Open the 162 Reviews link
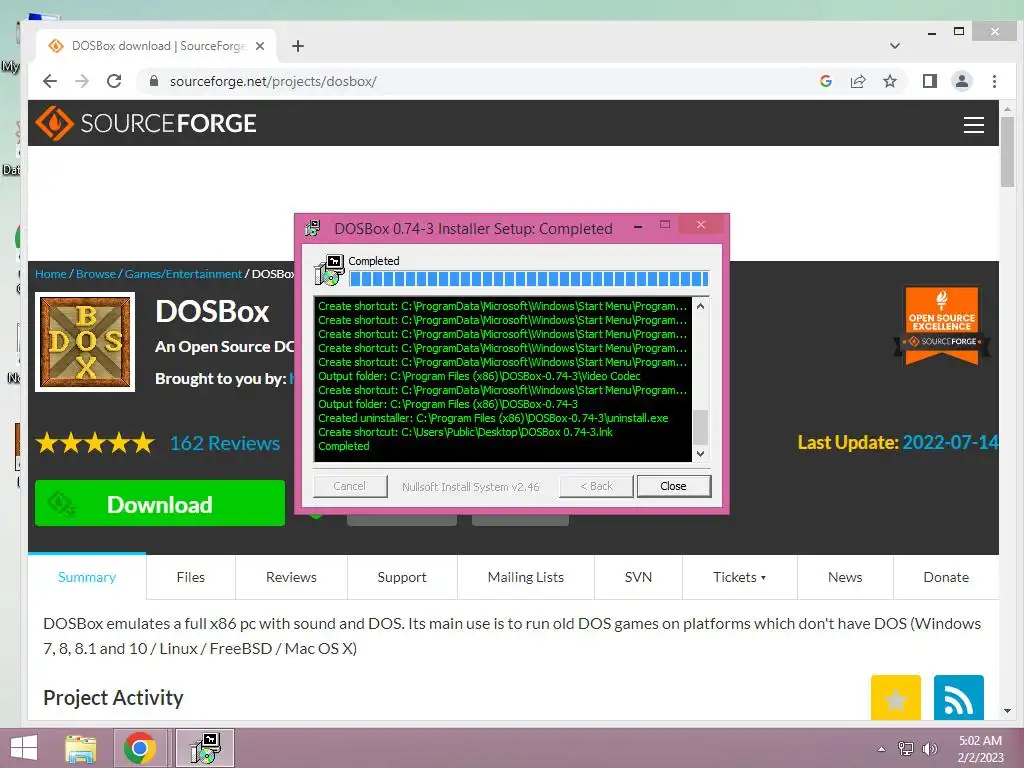The height and width of the screenshot is (768, 1024). click(225, 443)
